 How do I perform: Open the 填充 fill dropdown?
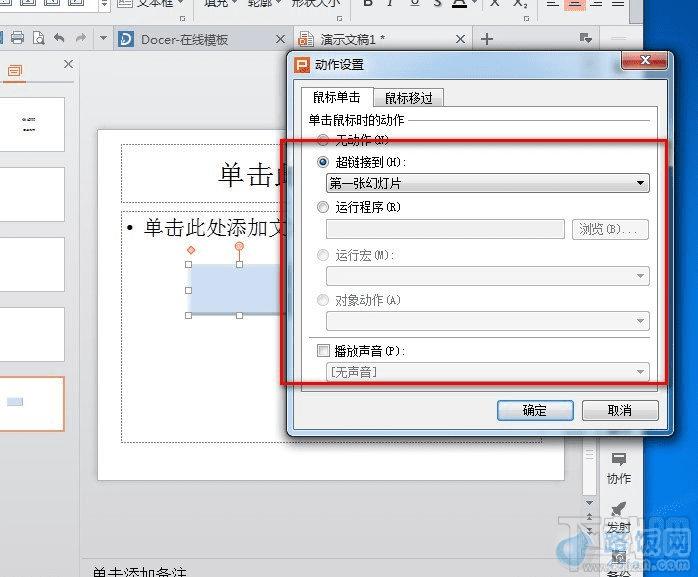pyautogui.click(x=221, y=4)
